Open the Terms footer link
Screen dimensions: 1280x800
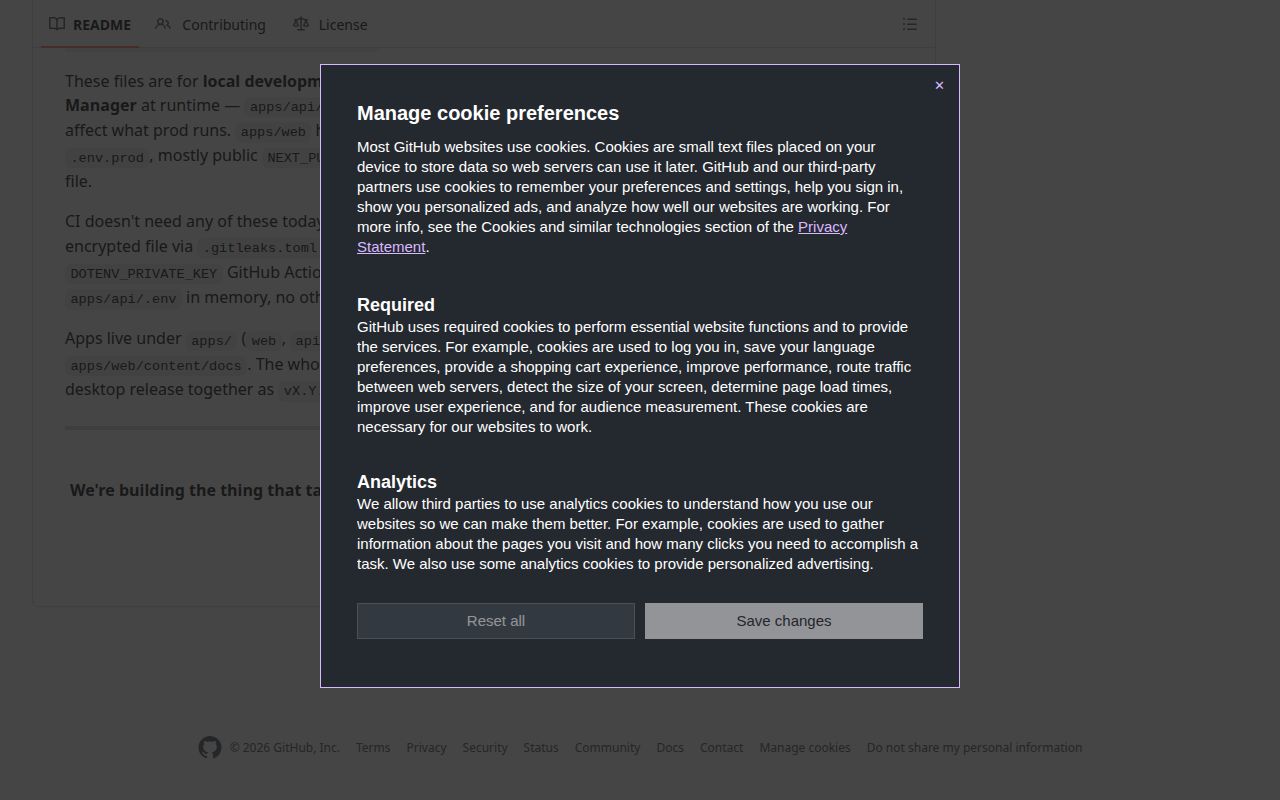pos(373,748)
